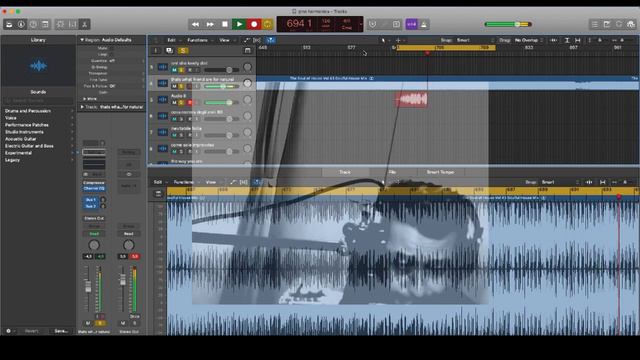Open the Snap Smart dropdown in Tracks area
This screenshot has width=640, height=360.
475,40
